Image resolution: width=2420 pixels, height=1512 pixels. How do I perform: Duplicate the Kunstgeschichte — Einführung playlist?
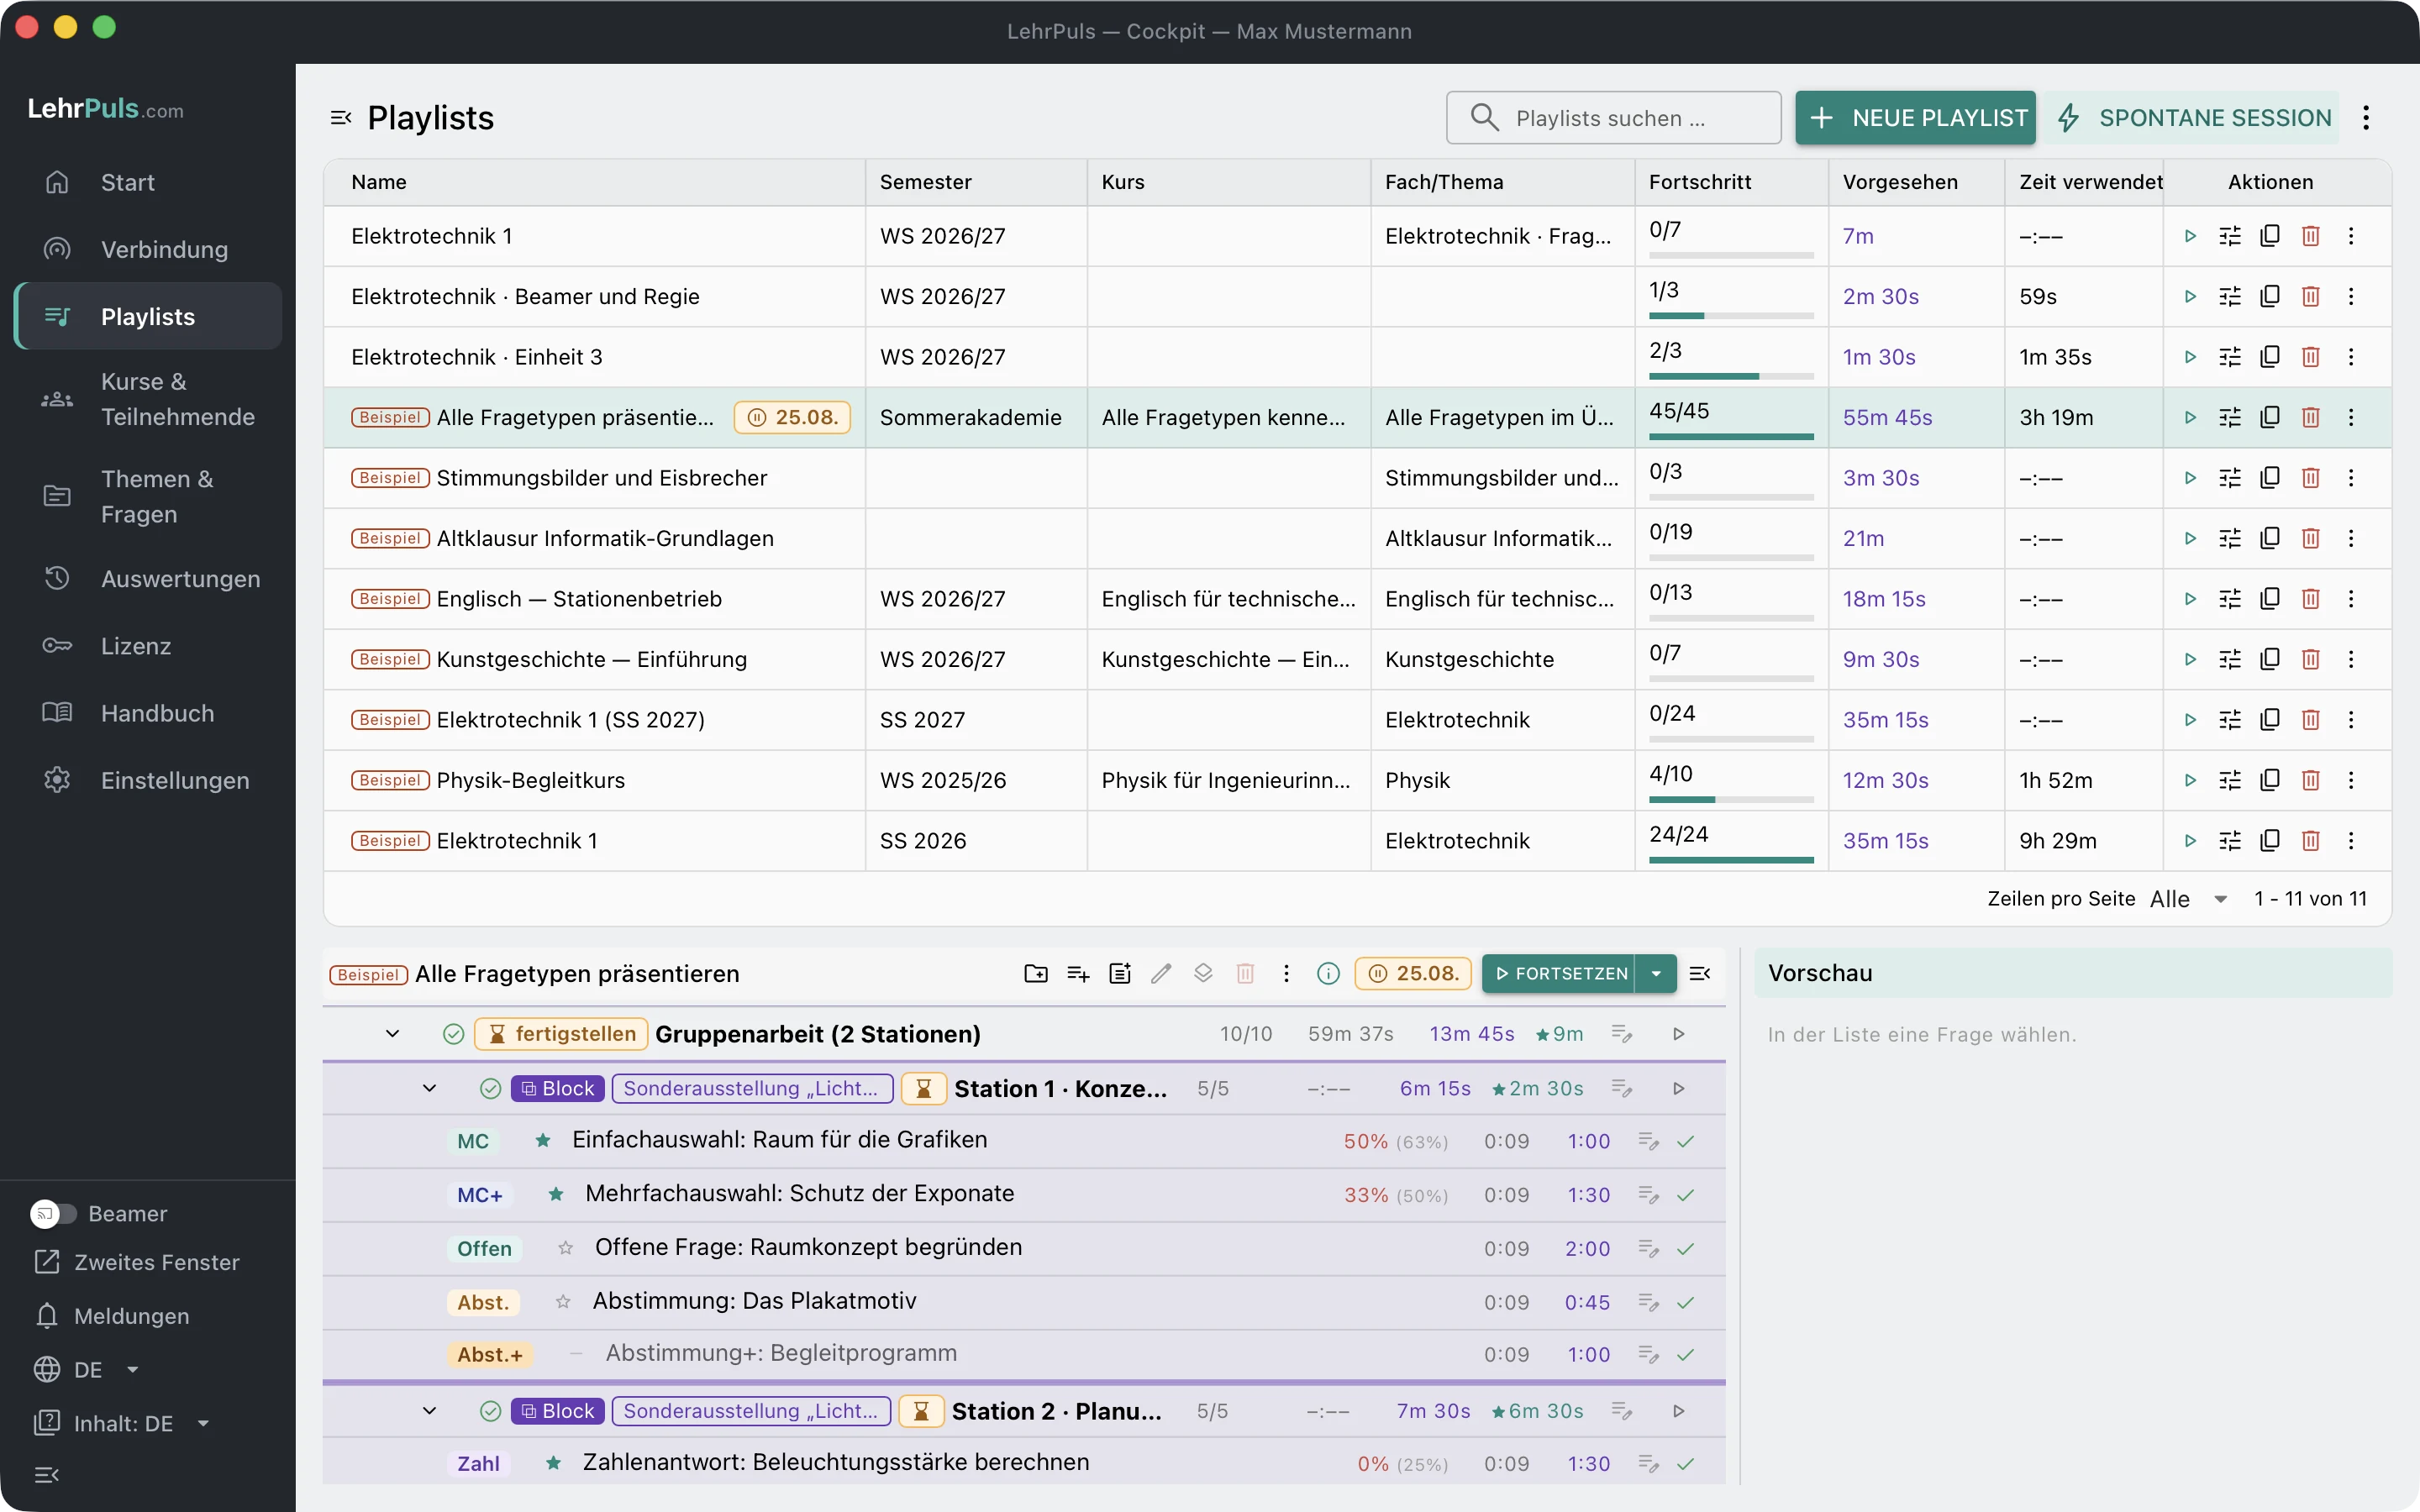click(2270, 659)
